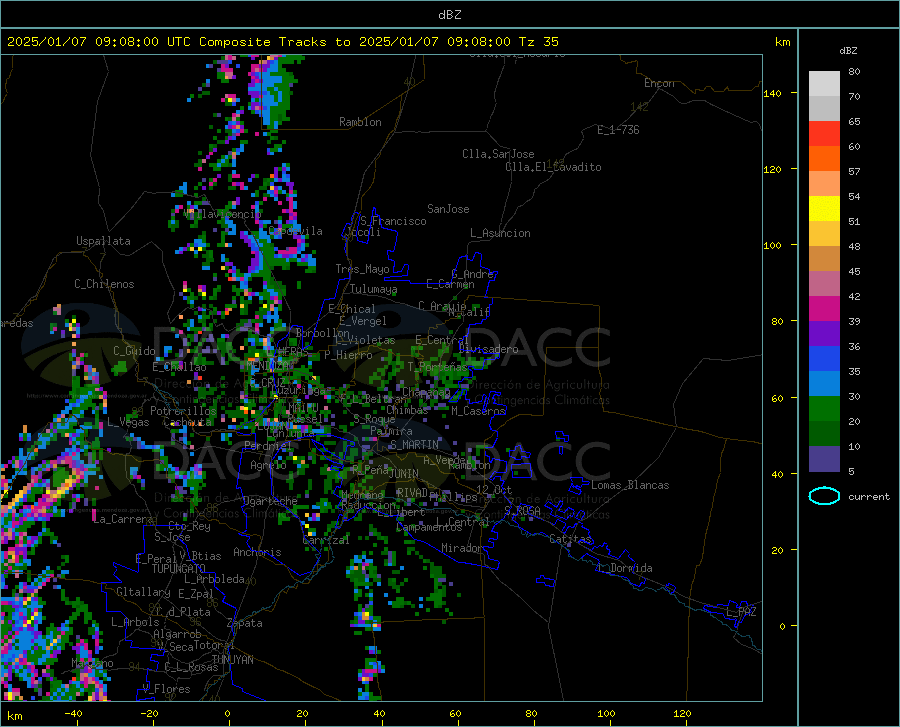
Task: Click the 'Agrelo' place label
Action: click(268, 465)
